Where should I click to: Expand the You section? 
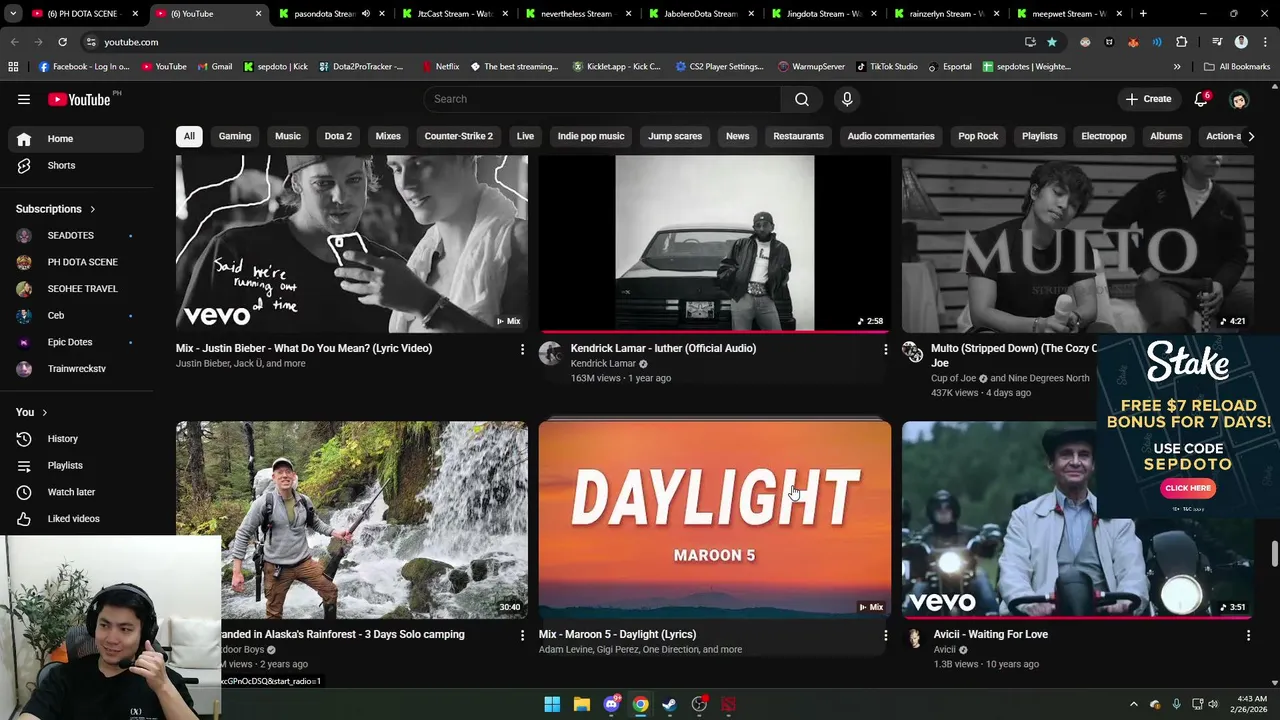click(32, 412)
